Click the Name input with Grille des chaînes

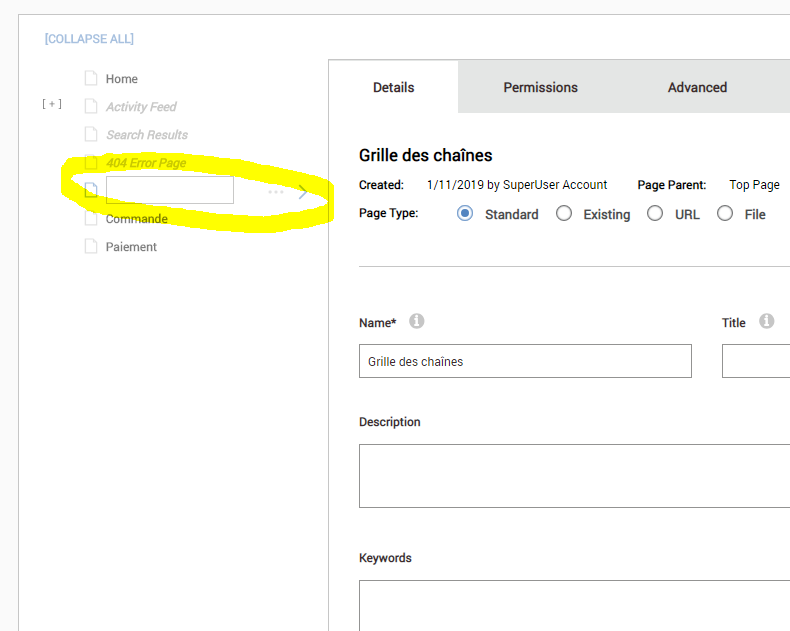(525, 361)
